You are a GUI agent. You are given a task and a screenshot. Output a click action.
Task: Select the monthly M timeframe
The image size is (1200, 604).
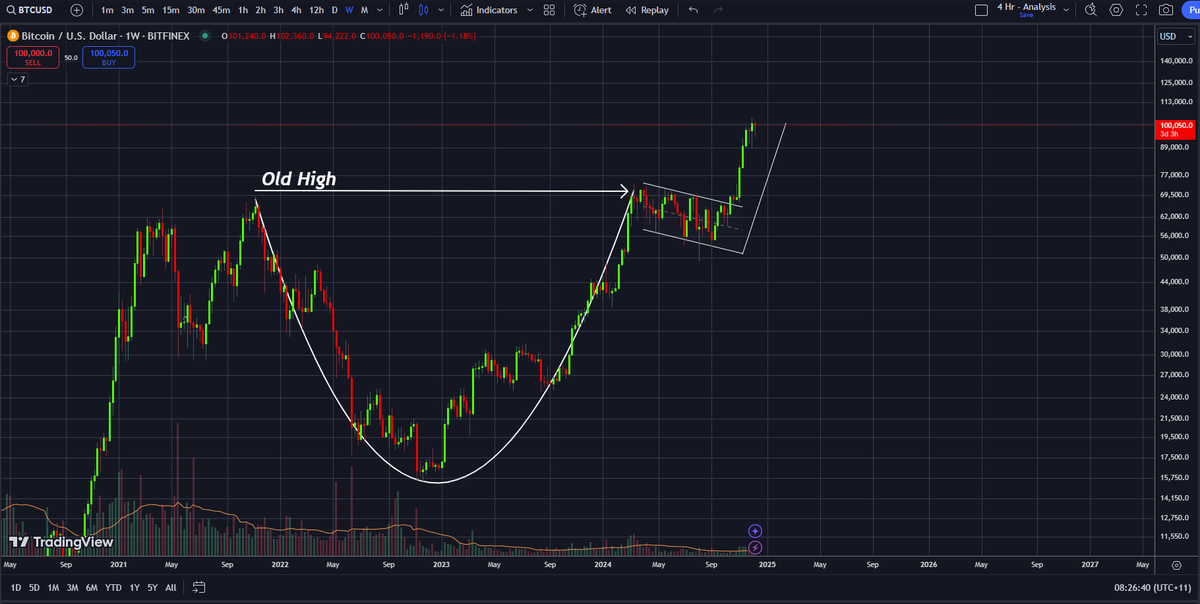click(x=364, y=10)
